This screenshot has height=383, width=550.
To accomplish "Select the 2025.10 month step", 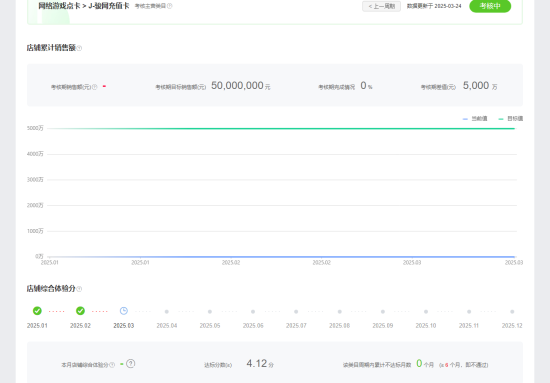I will tap(426, 311).
